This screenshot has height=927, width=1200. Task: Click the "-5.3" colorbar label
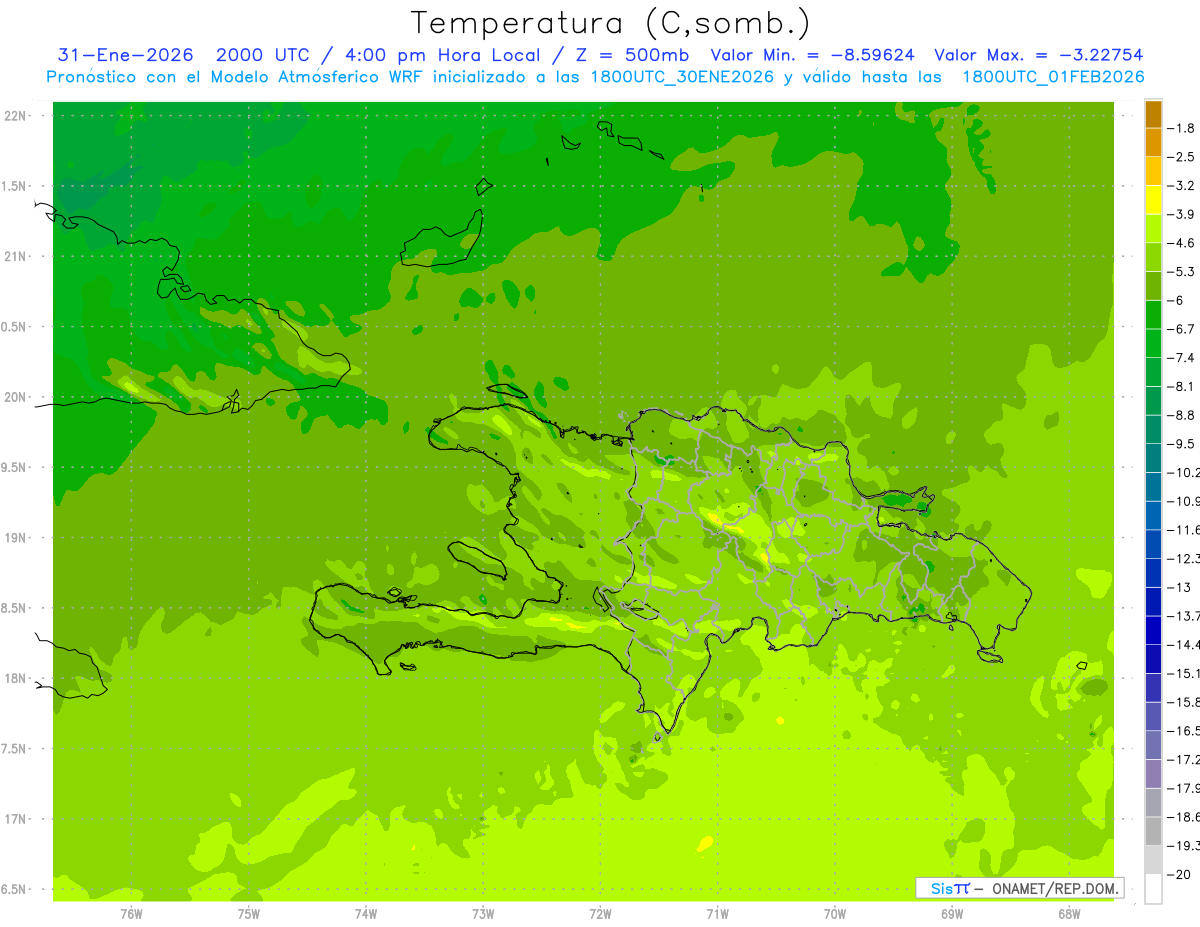1181,272
